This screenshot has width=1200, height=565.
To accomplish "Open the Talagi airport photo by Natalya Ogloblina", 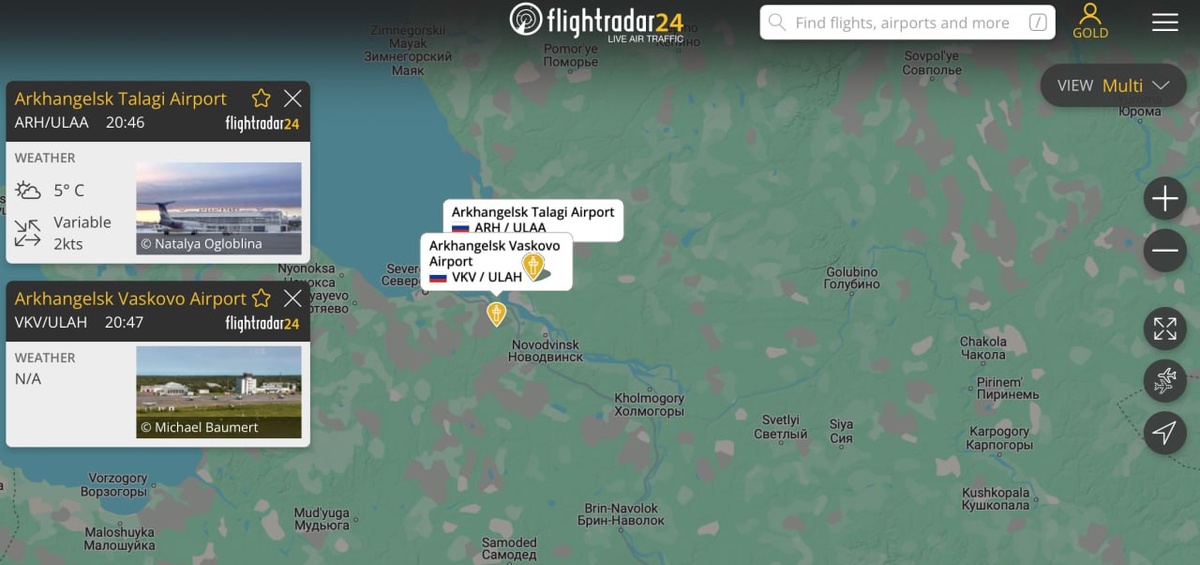I will [218, 208].
